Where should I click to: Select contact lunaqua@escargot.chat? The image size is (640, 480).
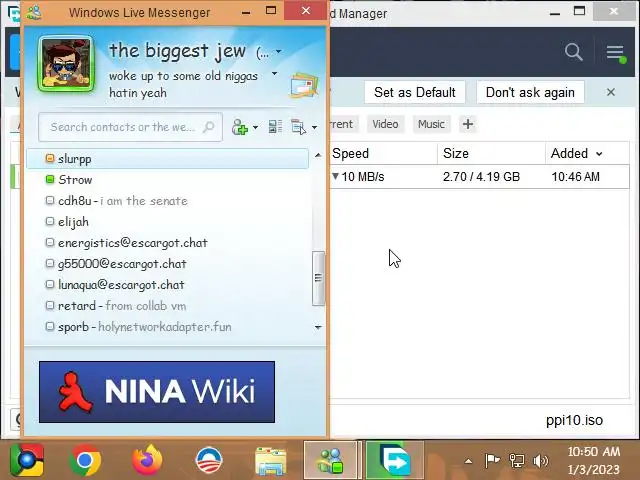167,285
